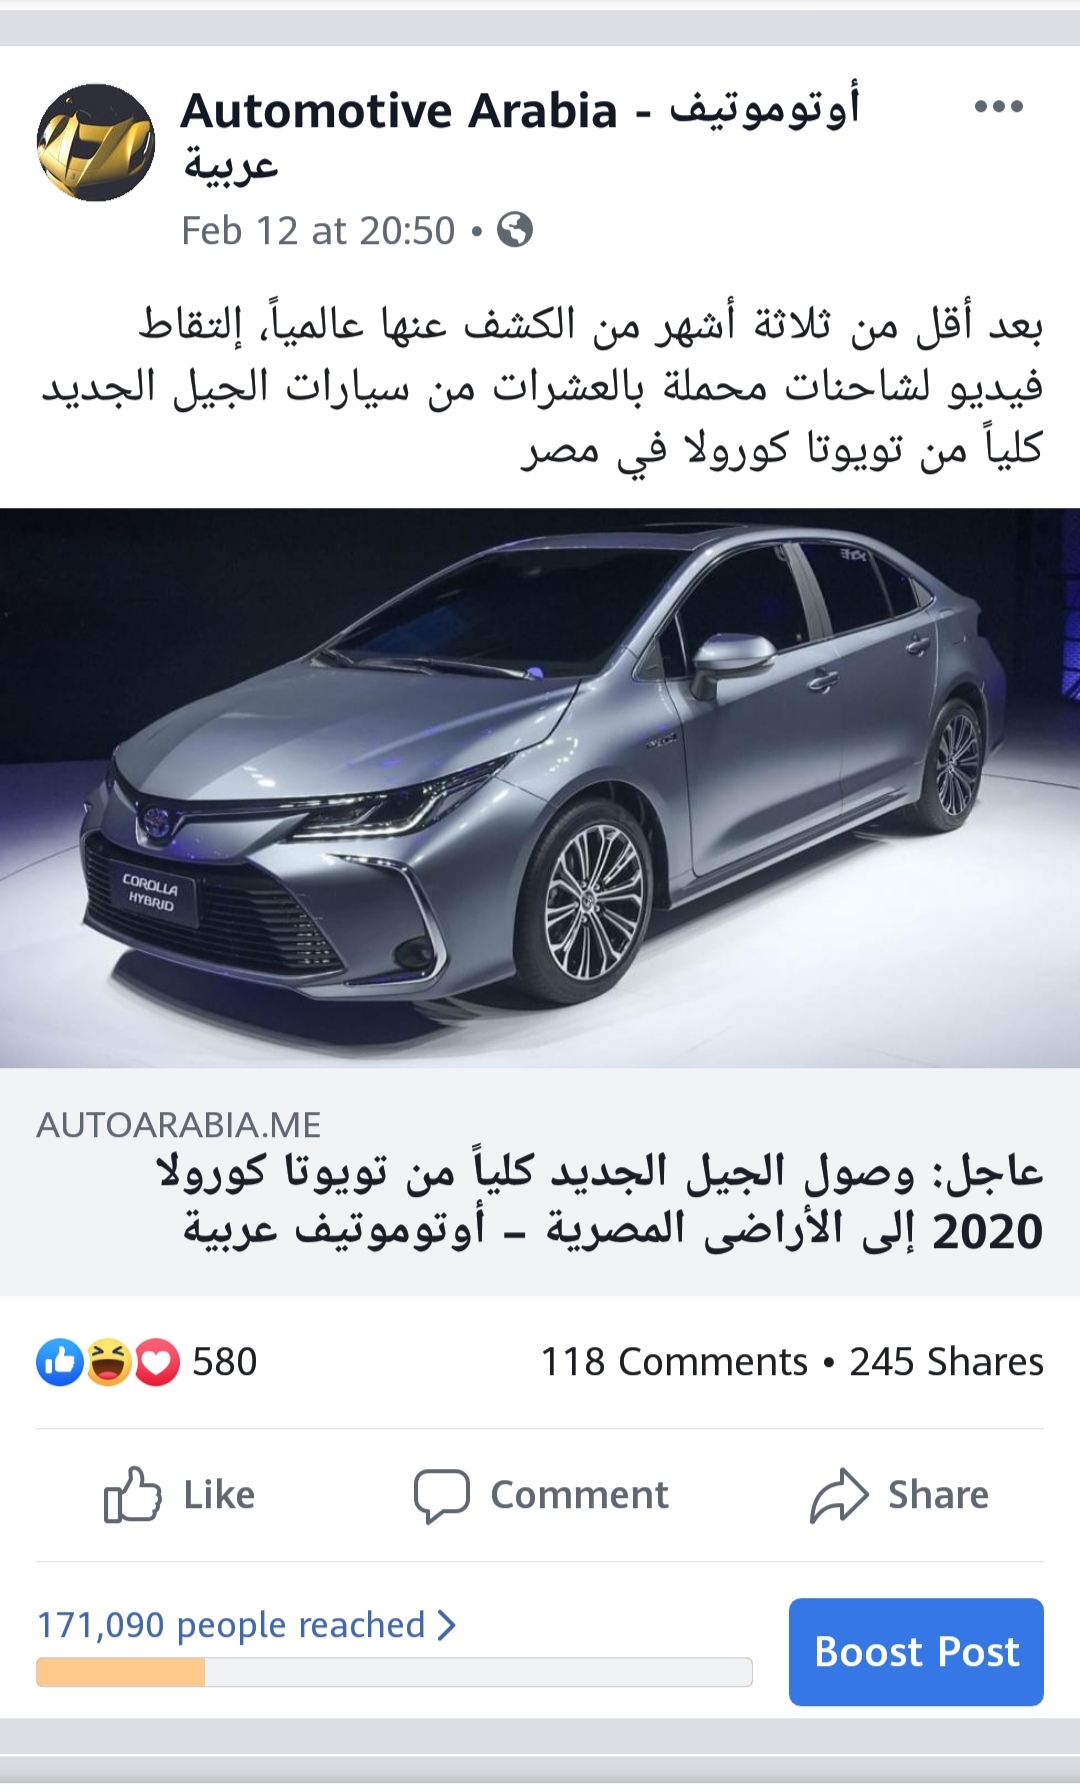The width and height of the screenshot is (1080, 1789).
Task: View the red heart love reaction
Action: (157, 1362)
